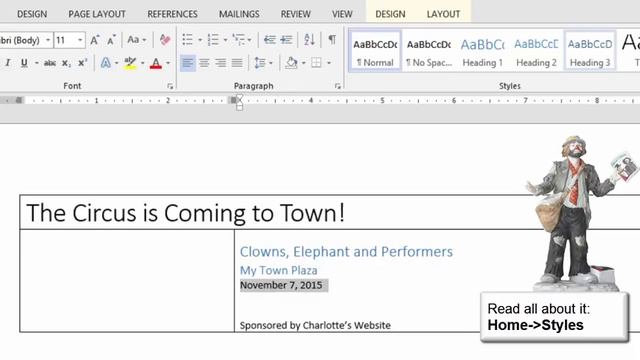
Task: Select Align Left
Action: (188, 63)
